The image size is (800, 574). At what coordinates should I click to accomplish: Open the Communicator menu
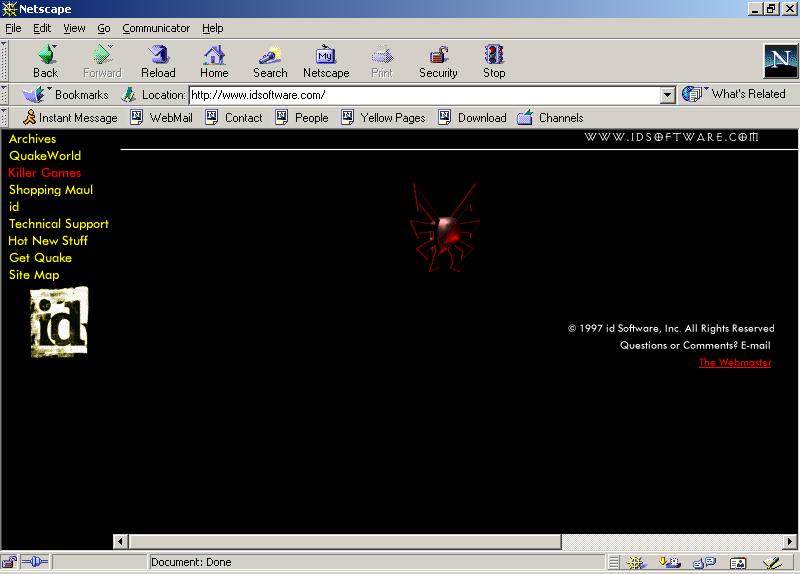pyautogui.click(x=156, y=29)
